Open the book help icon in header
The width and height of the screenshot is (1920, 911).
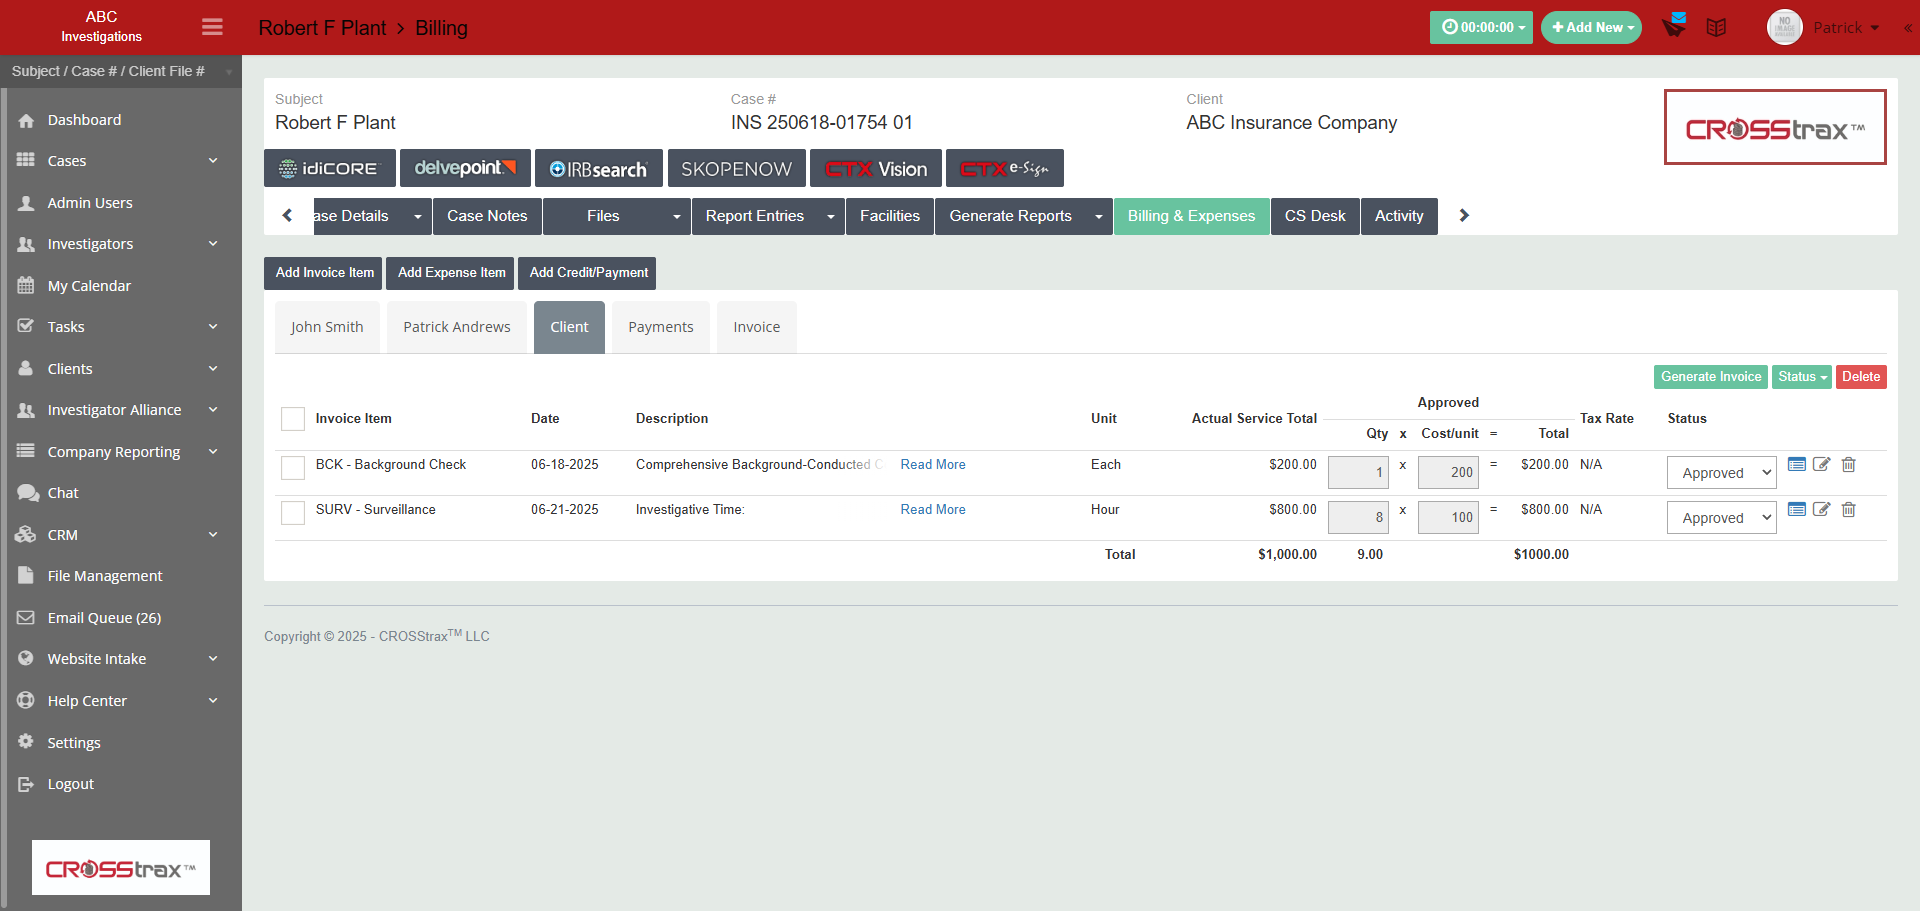coord(1716,27)
